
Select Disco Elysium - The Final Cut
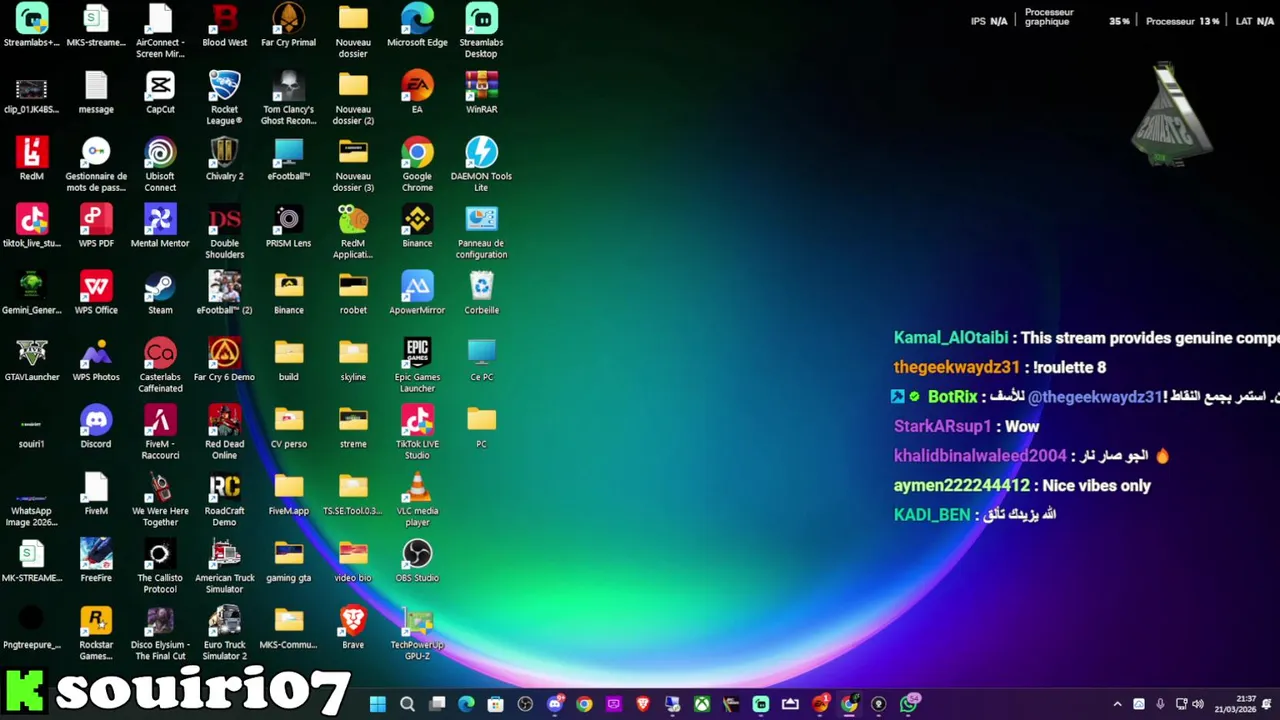point(160,633)
